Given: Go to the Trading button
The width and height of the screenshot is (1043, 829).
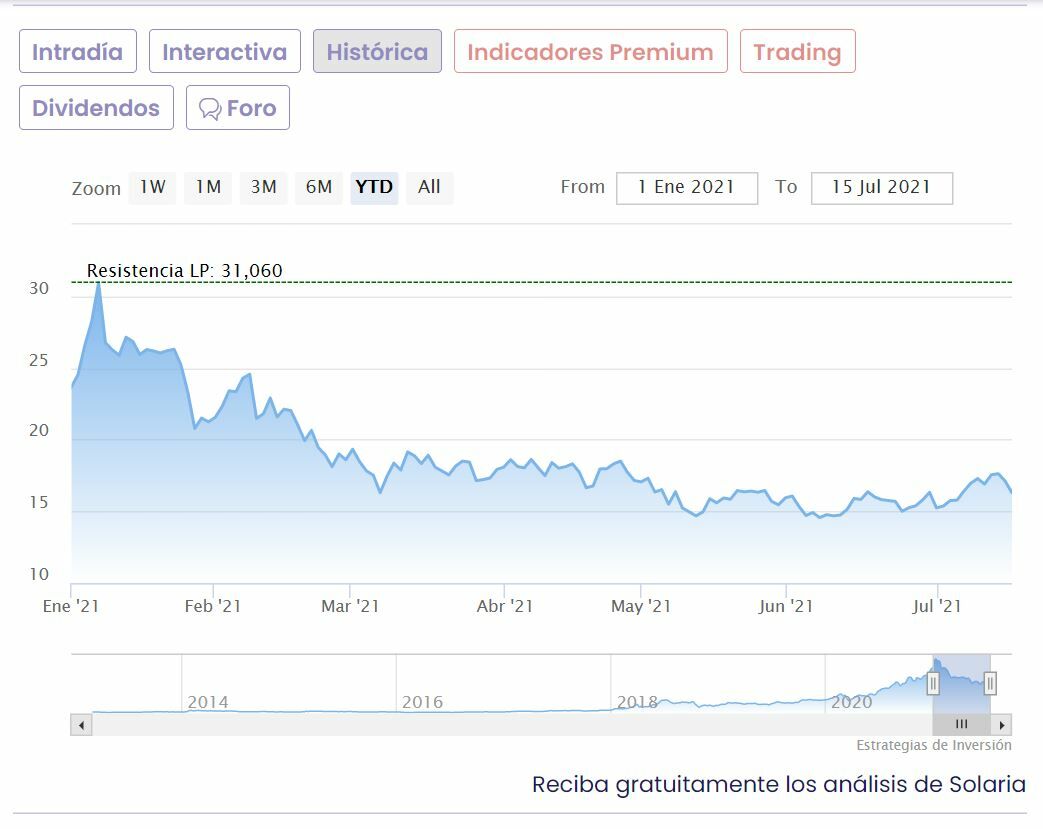Looking at the screenshot, I should click(797, 52).
